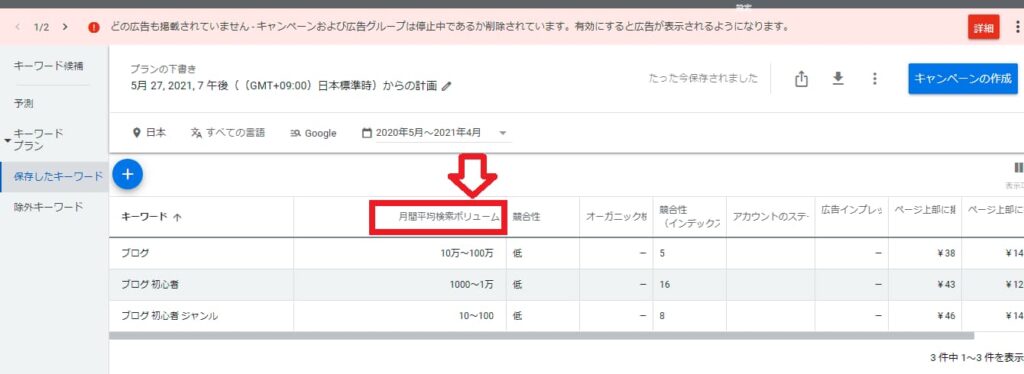
Task: Click the 10万～100万 volume cell
Action: click(x=467, y=253)
